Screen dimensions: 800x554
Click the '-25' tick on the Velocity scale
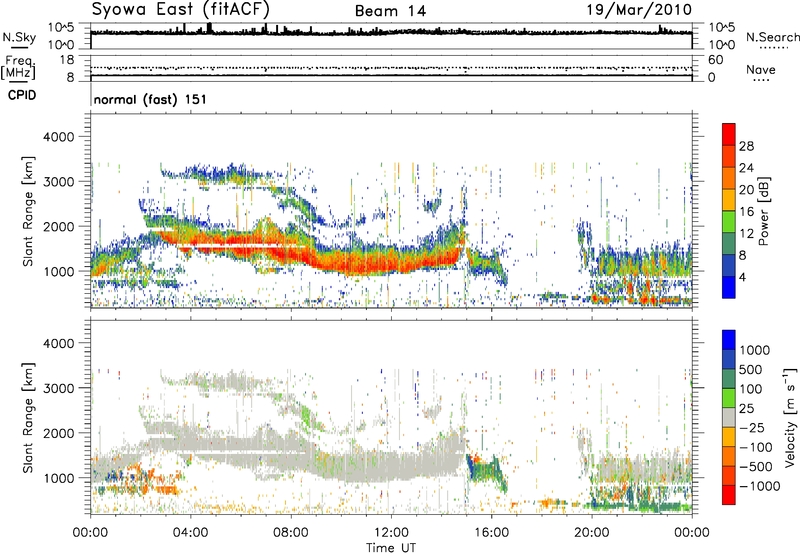750,427
